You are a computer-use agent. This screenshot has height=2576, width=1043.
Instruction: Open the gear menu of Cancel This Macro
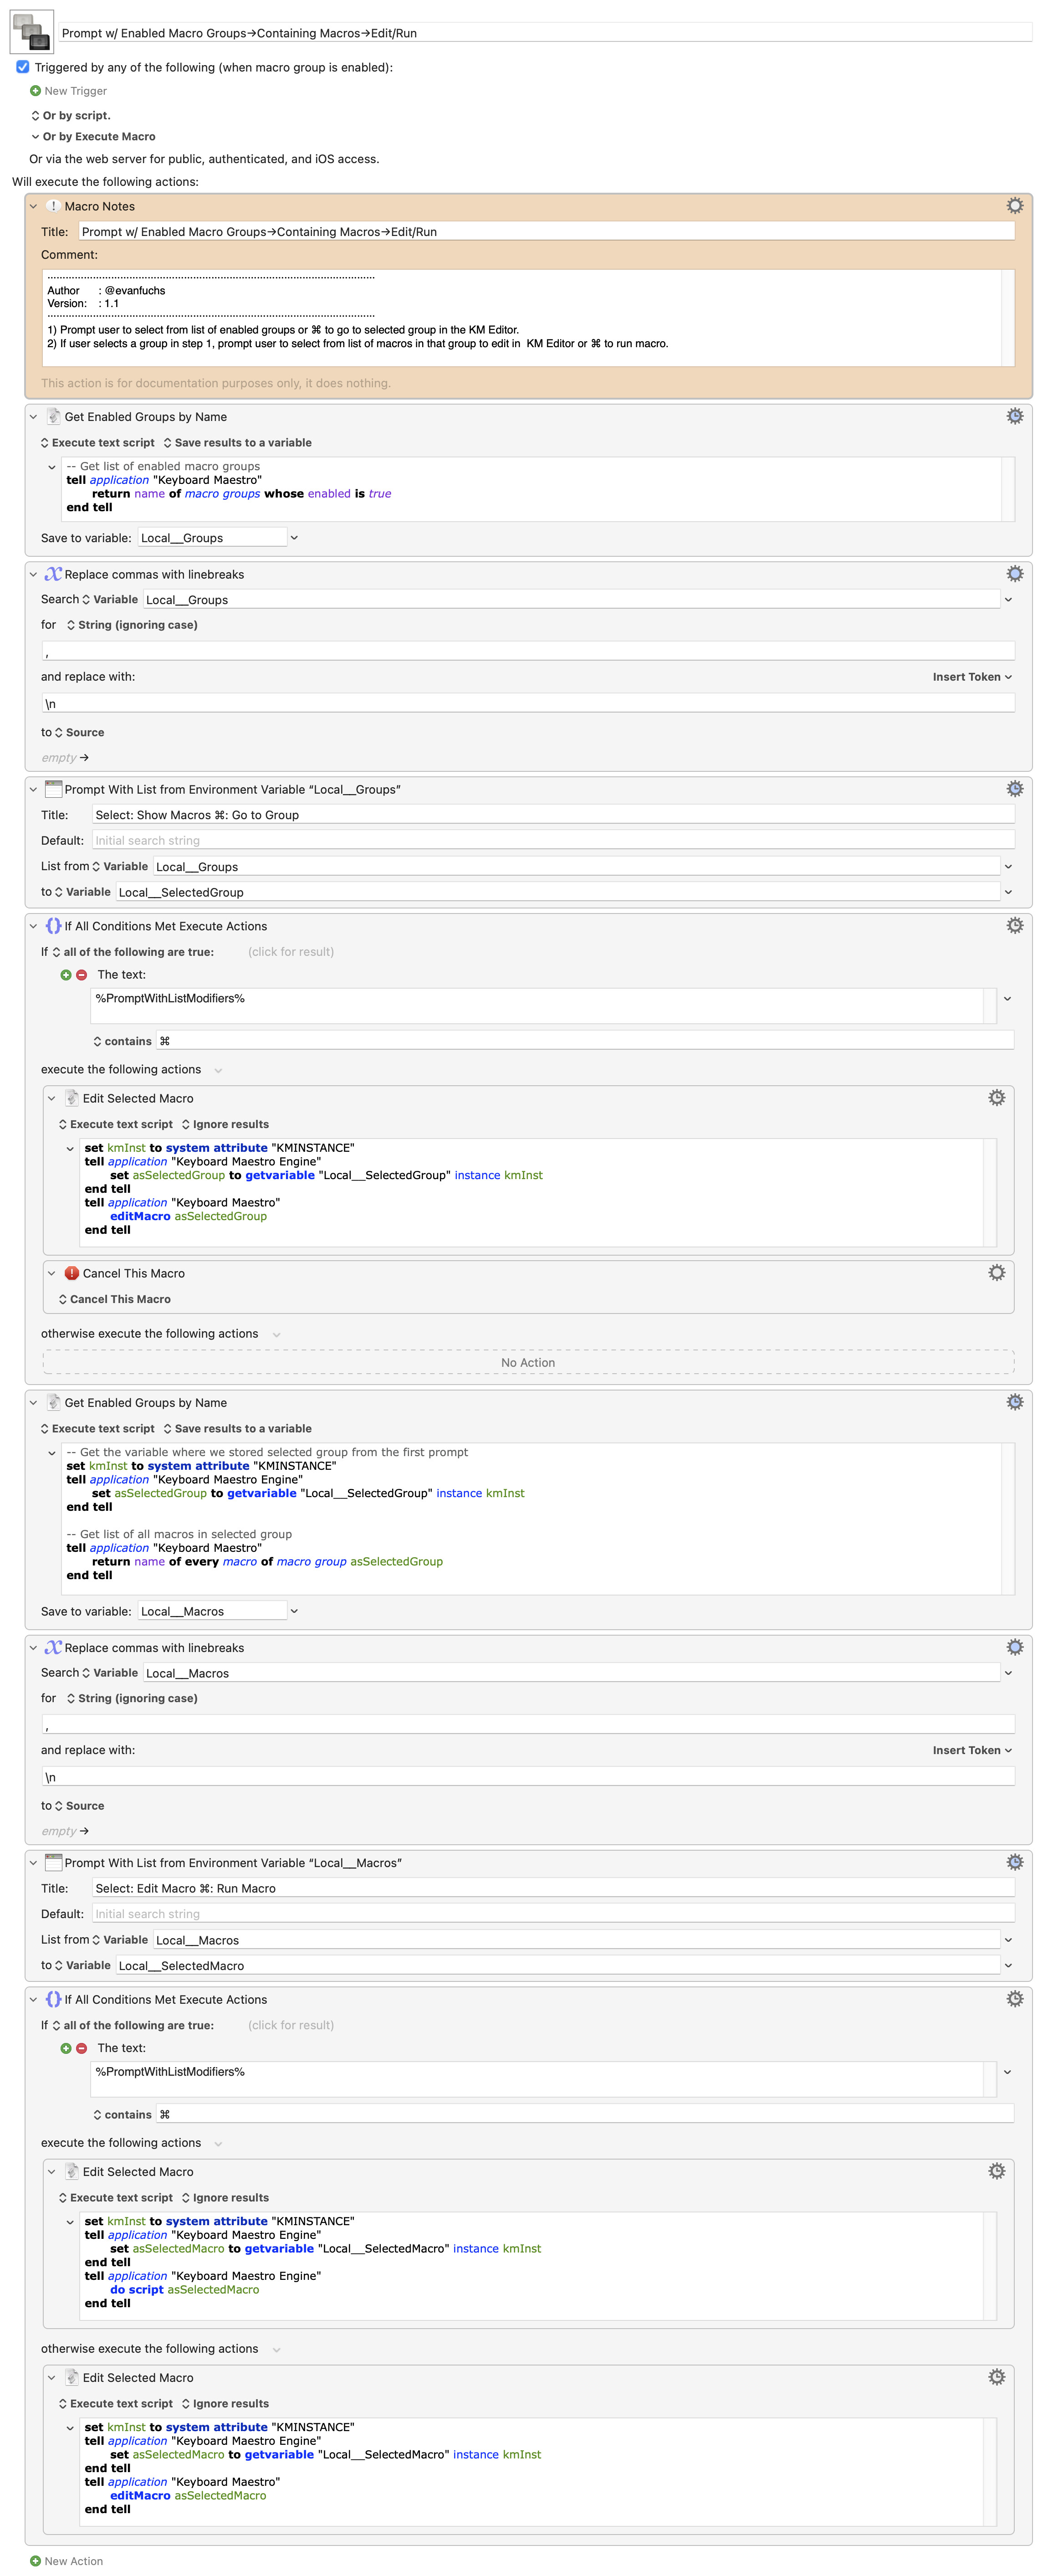pos(996,1273)
